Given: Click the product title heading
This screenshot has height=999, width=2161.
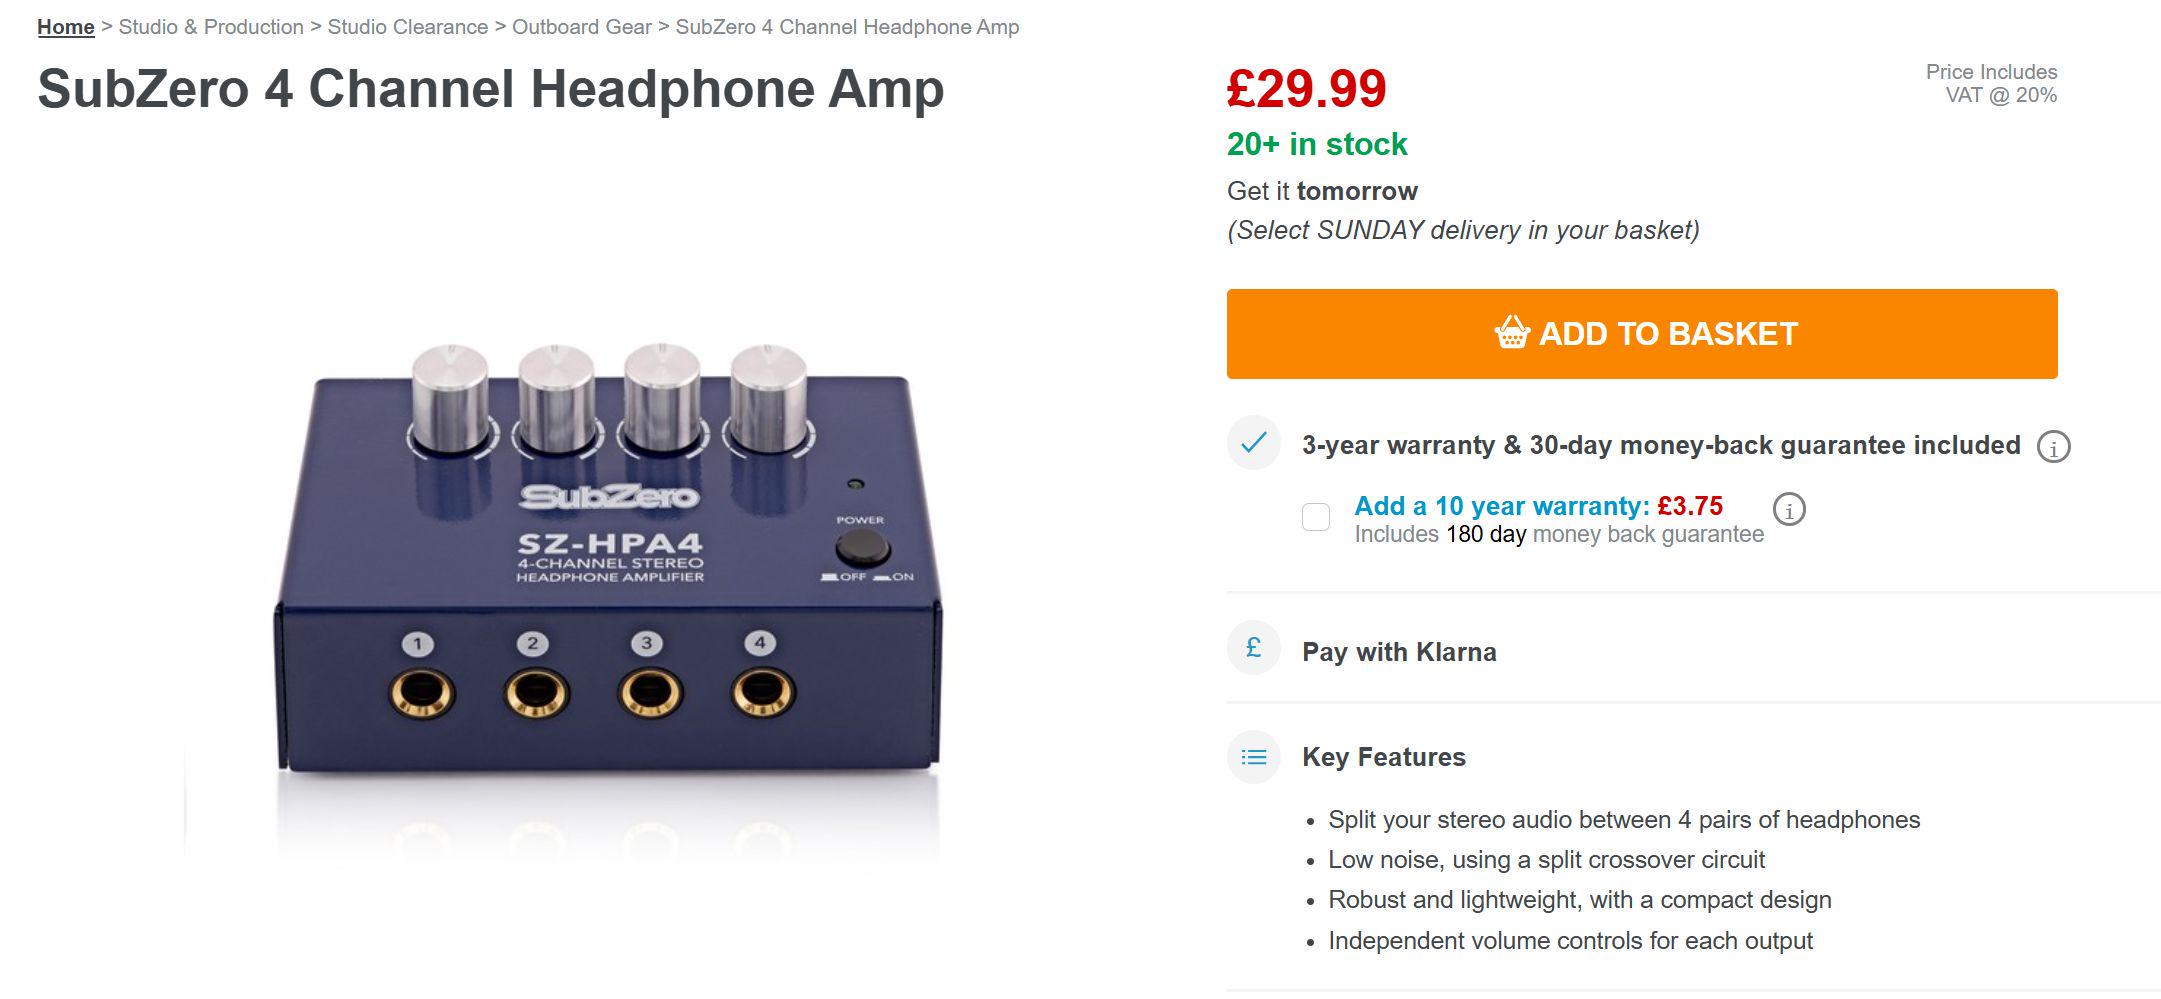Looking at the screenshot, I should pyautogui.click(x=490, y=89).
